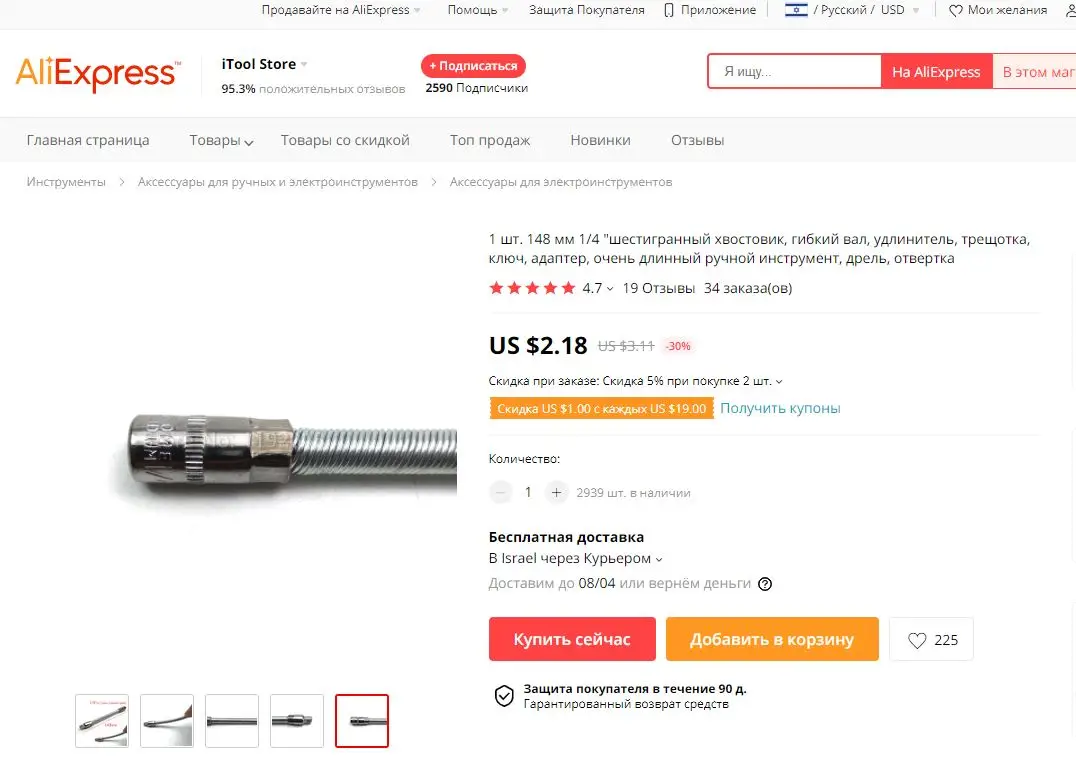1076x768 pixels.
Task: Click the Купить сейчас button
Action: coord(572,639)
